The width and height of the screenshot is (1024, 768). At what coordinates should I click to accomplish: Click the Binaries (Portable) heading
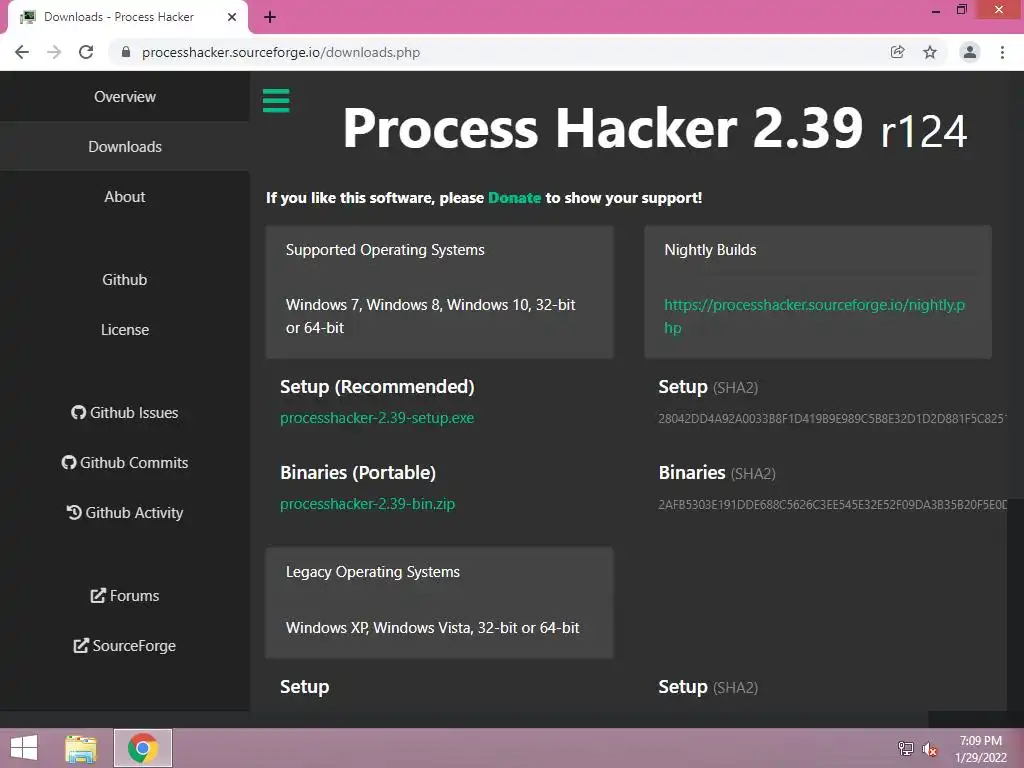[x=358, y=473]
